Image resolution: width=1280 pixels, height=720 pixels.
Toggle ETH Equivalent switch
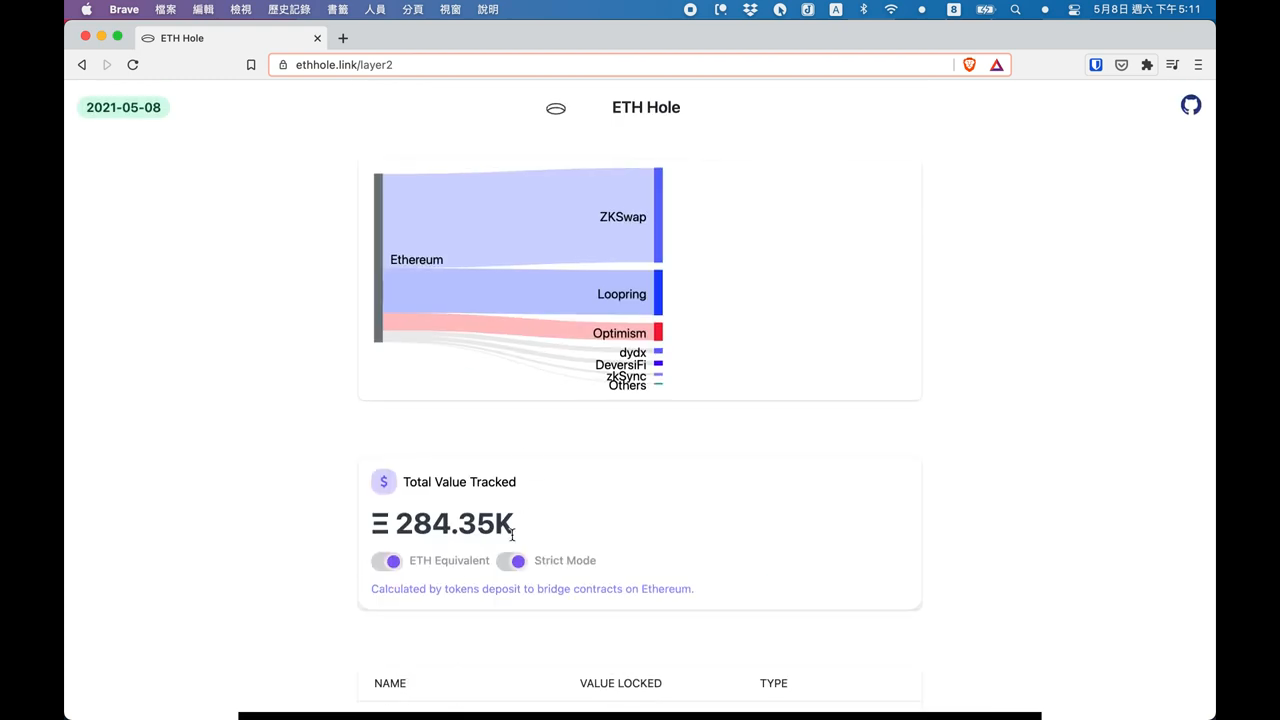pyautogui.click(x=386, y=561)
